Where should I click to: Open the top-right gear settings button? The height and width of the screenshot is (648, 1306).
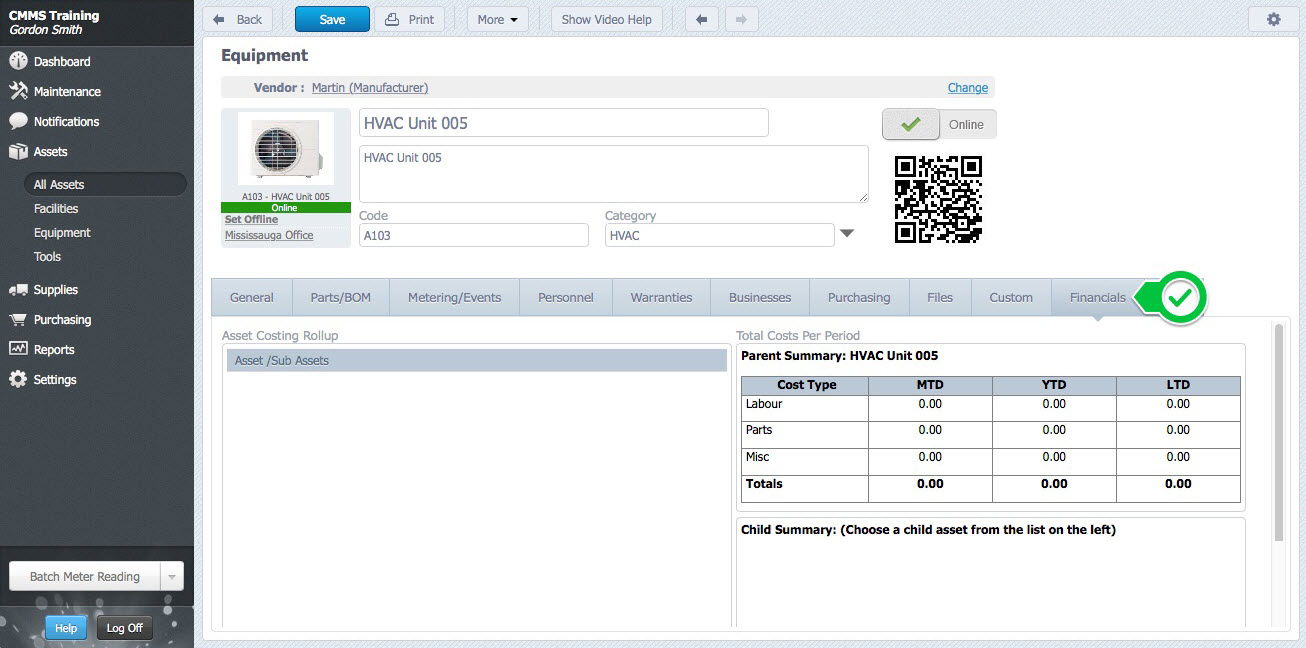(x=1273, y=19)
